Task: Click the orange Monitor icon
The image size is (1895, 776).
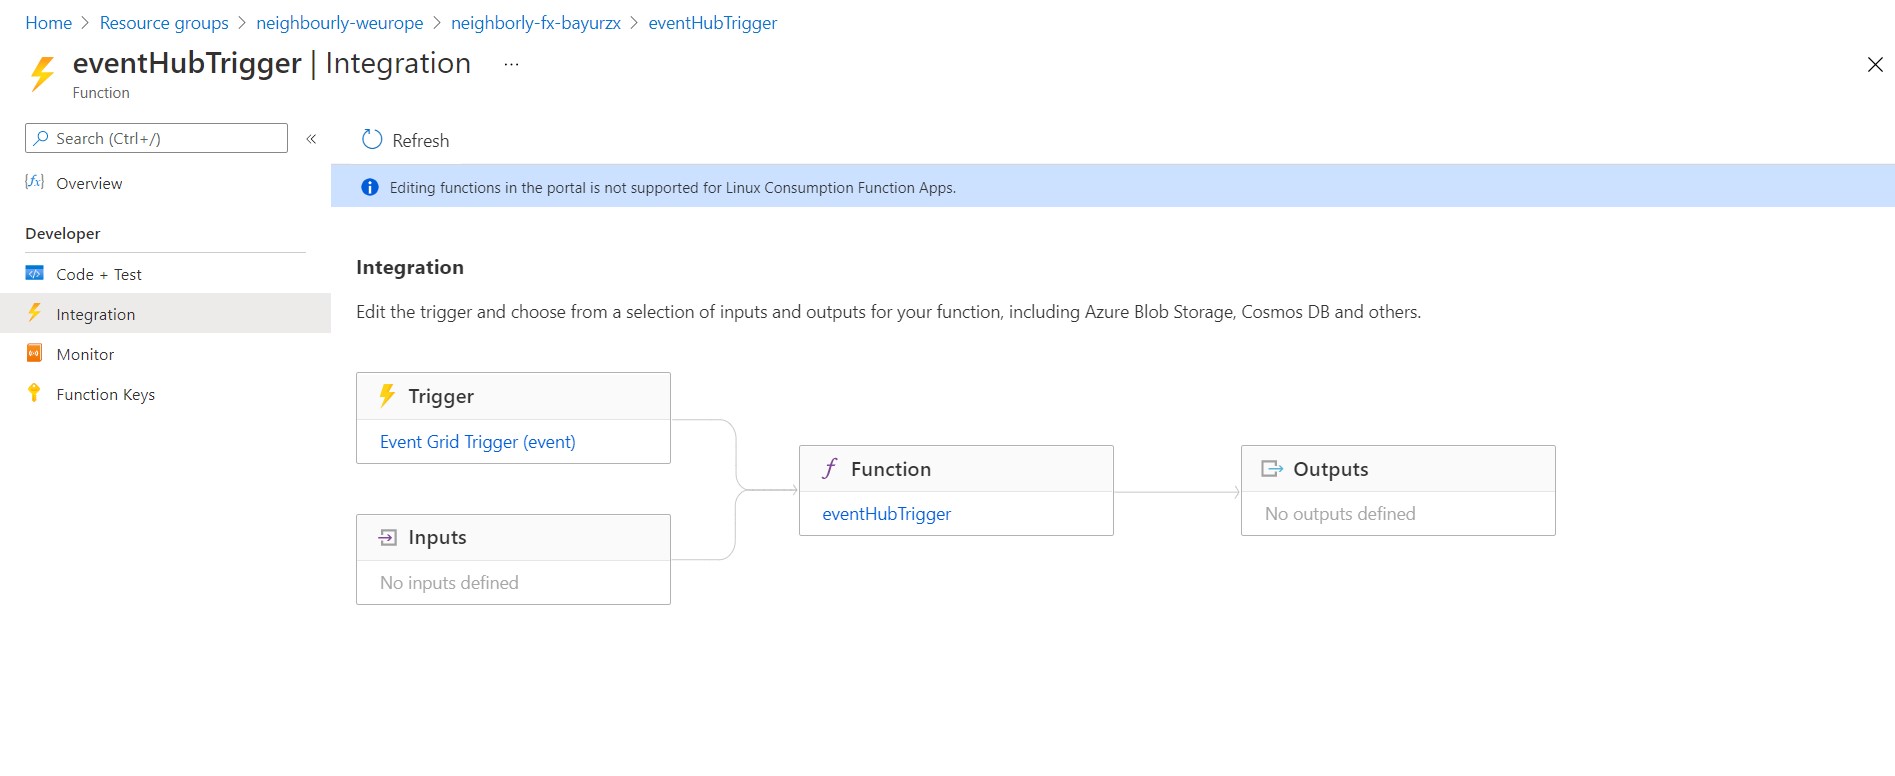Action: (34, 353)
